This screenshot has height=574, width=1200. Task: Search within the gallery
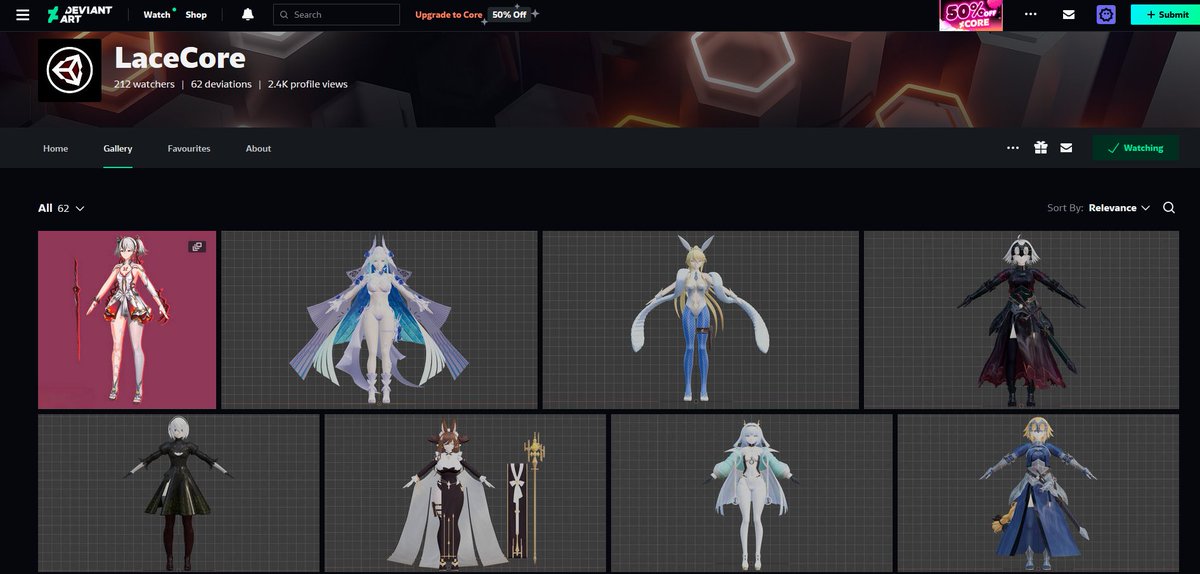(1169, 208)
